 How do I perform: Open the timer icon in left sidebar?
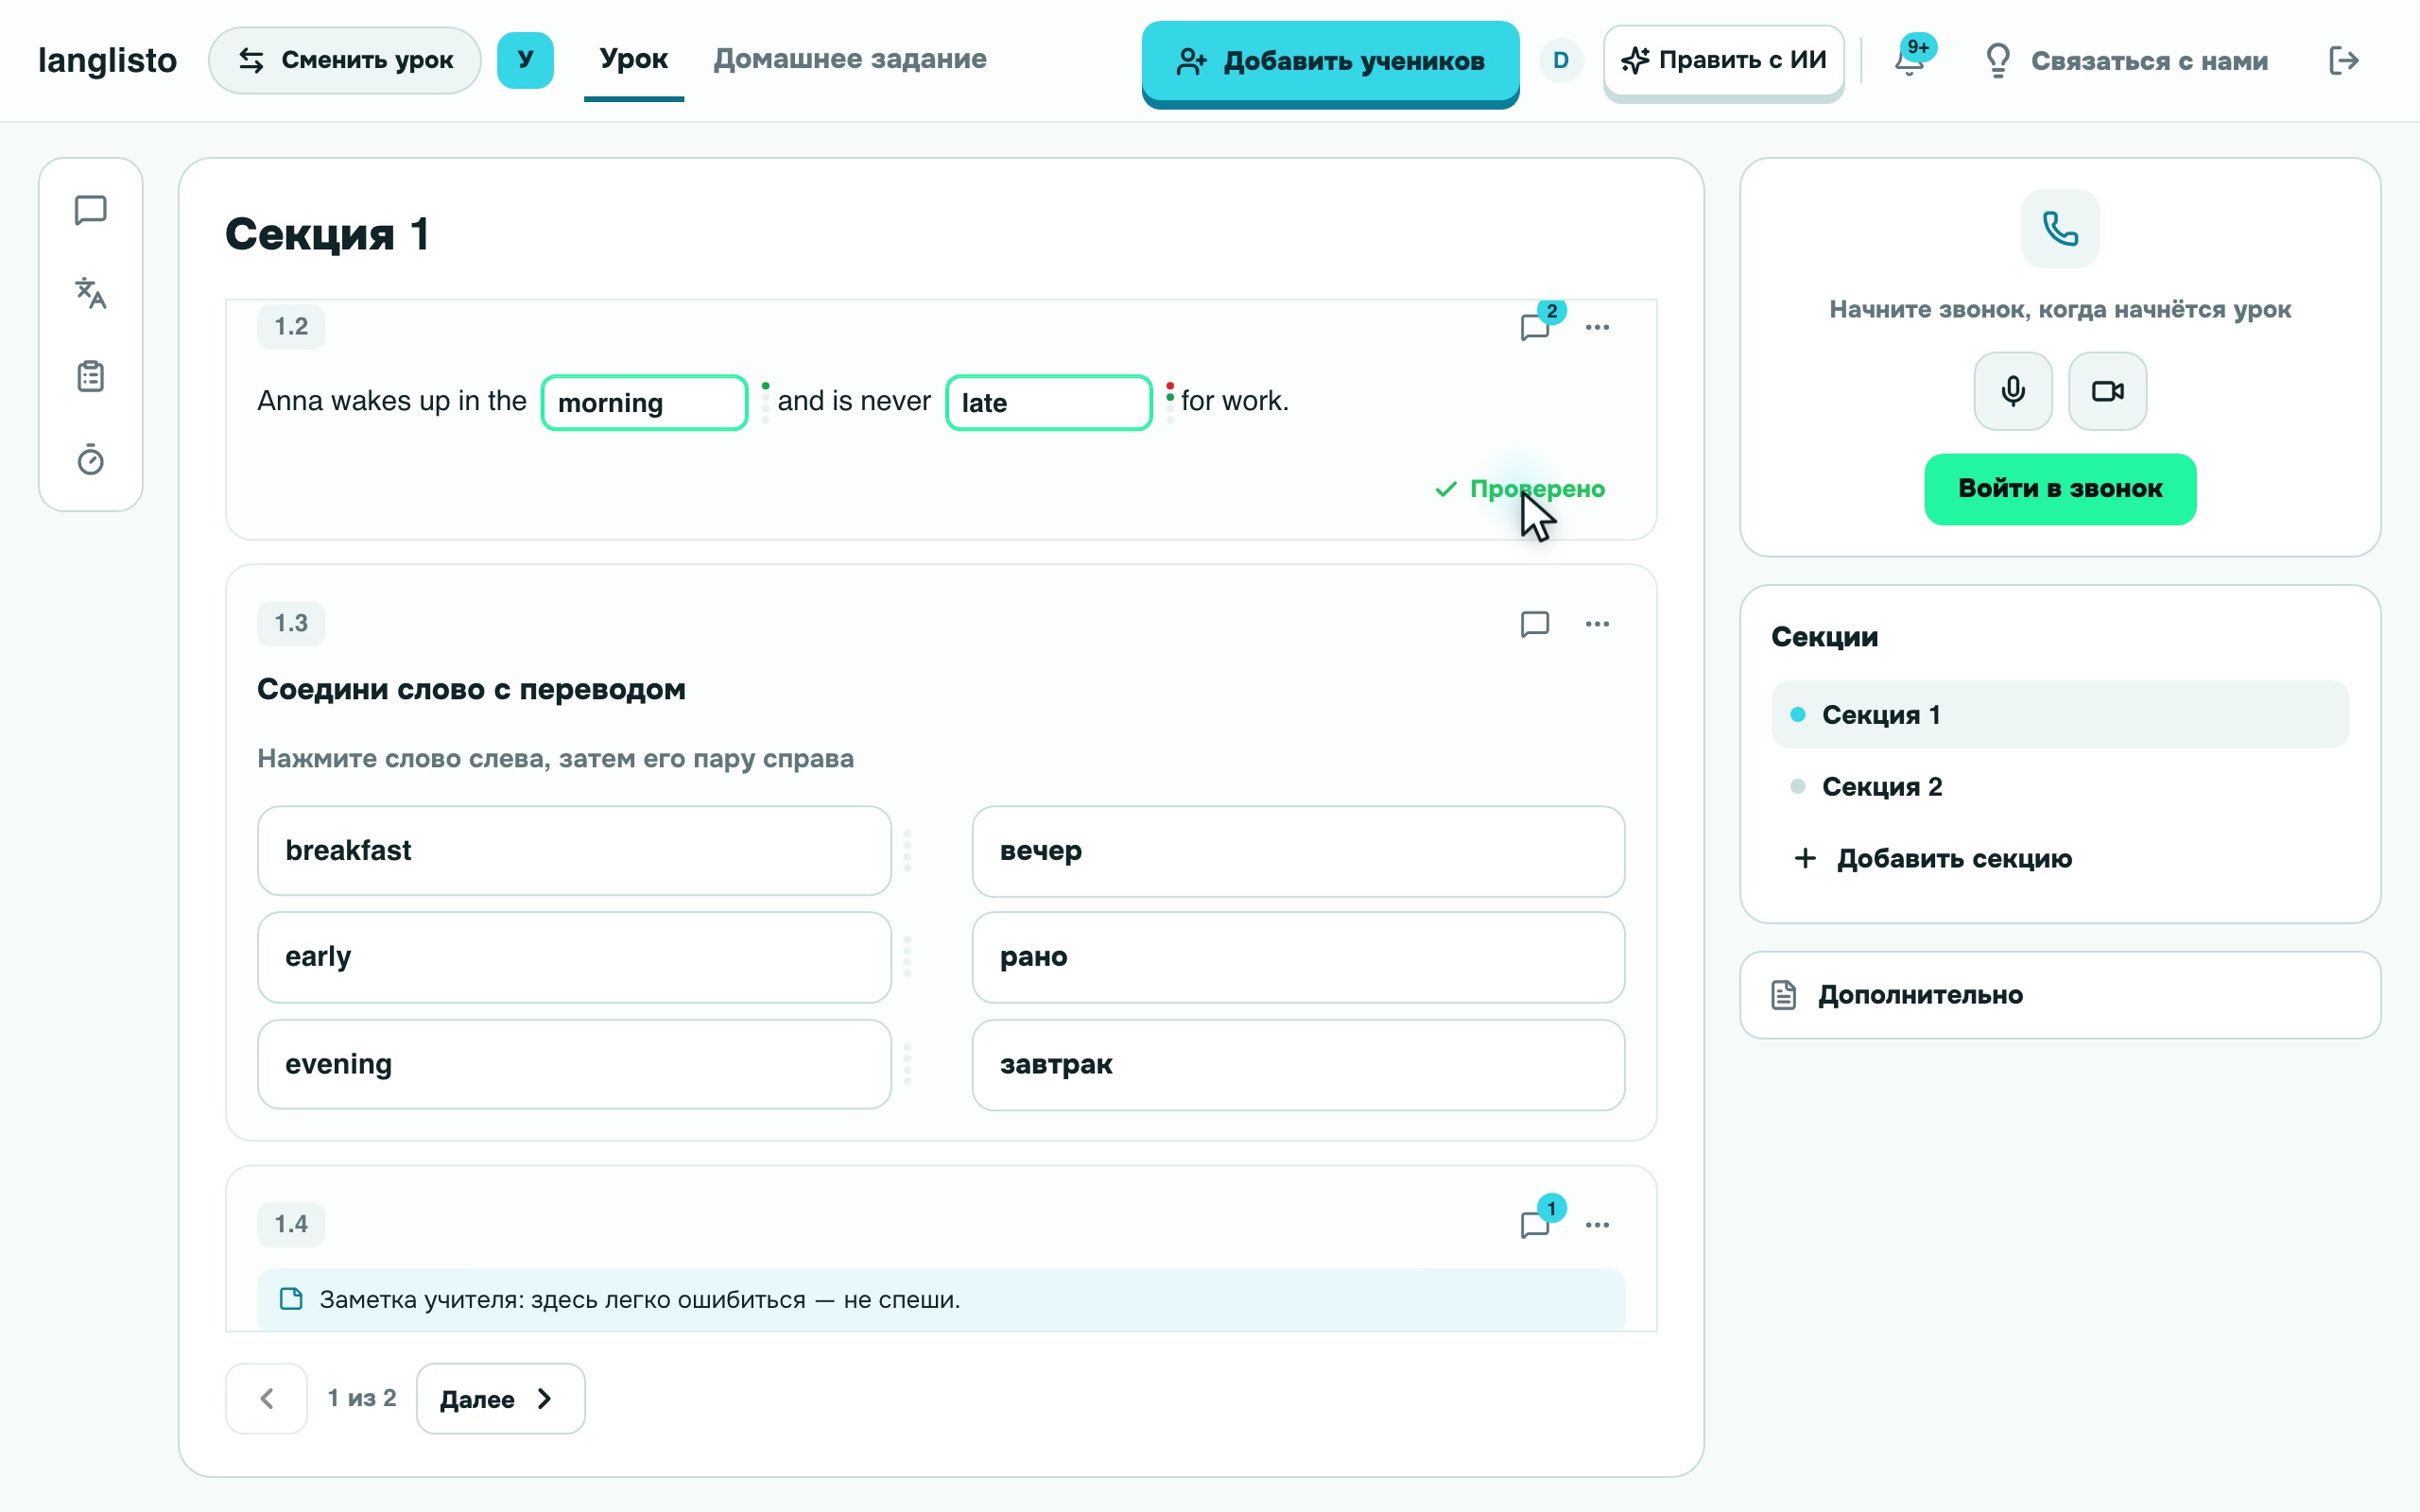tap(91, 460)
